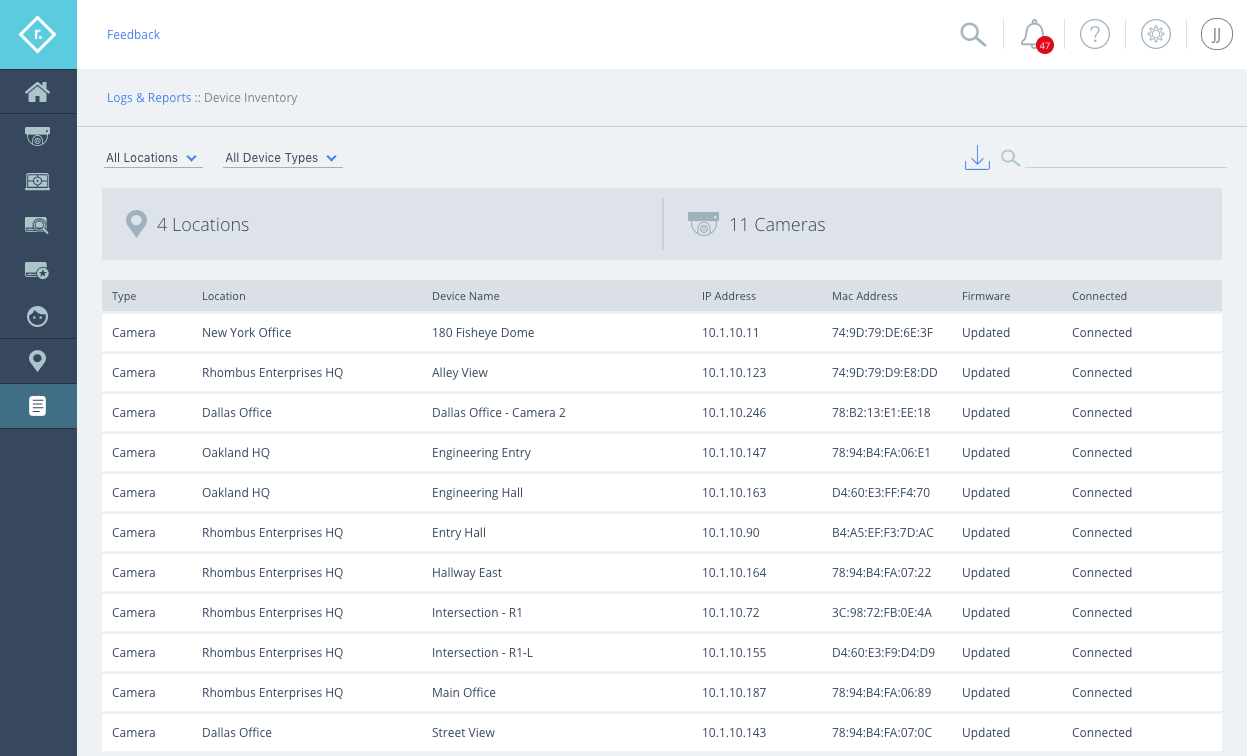Open the starred item icon in the sidebar
The image size is (1259, 756).
pos(38,270)
